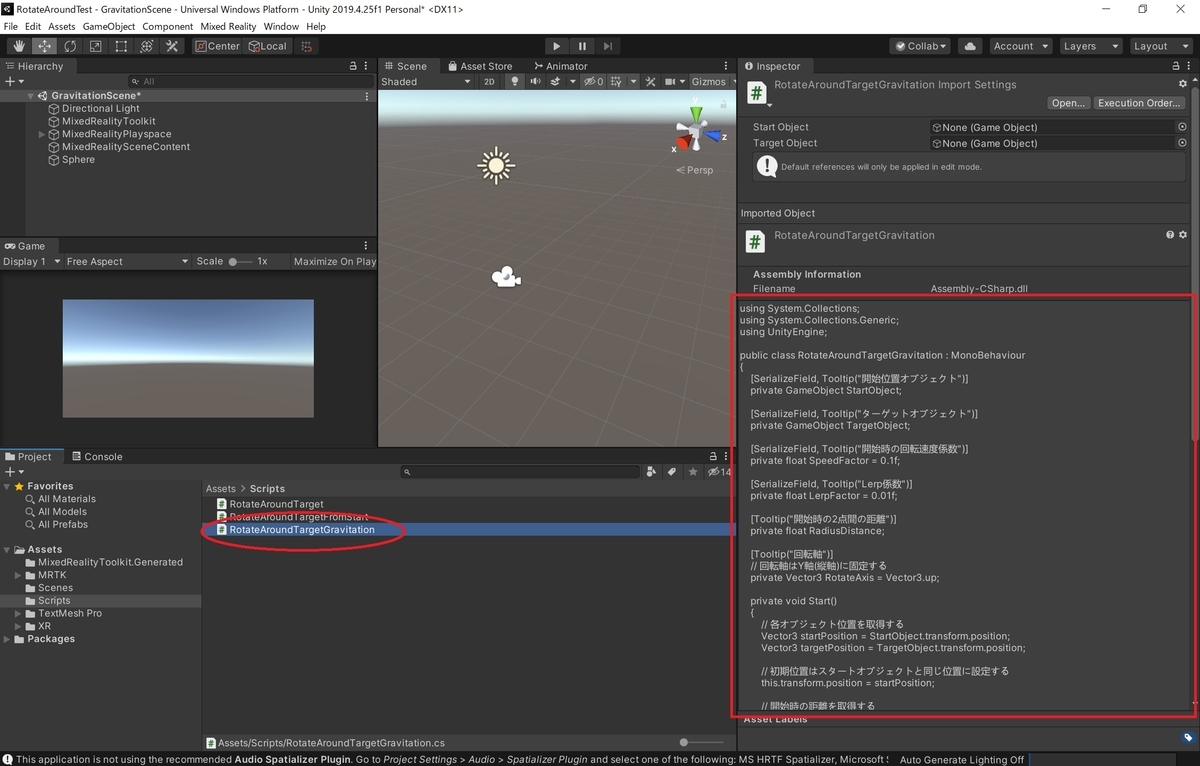Screen dimensions: 1200x766
Task: Expand MRTK folder in Project
Action: click(x=18, y=575)
